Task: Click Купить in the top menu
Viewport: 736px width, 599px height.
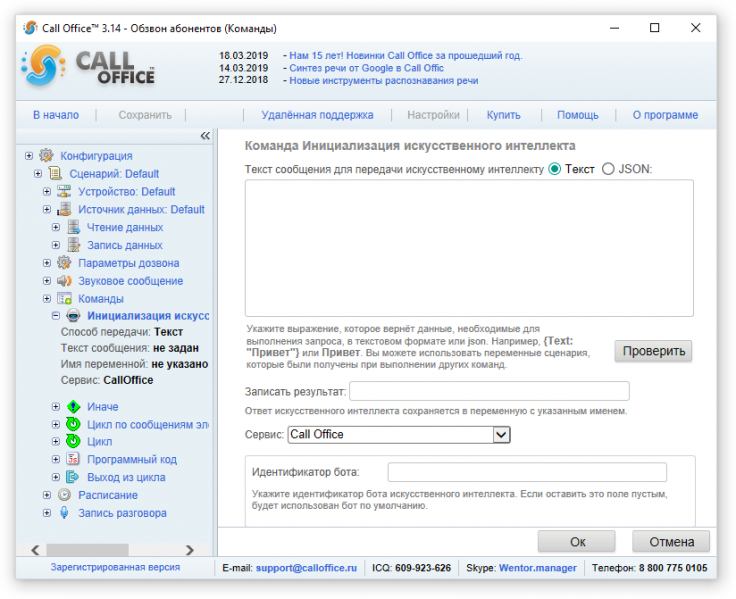Action: click(x=504, y=115)
